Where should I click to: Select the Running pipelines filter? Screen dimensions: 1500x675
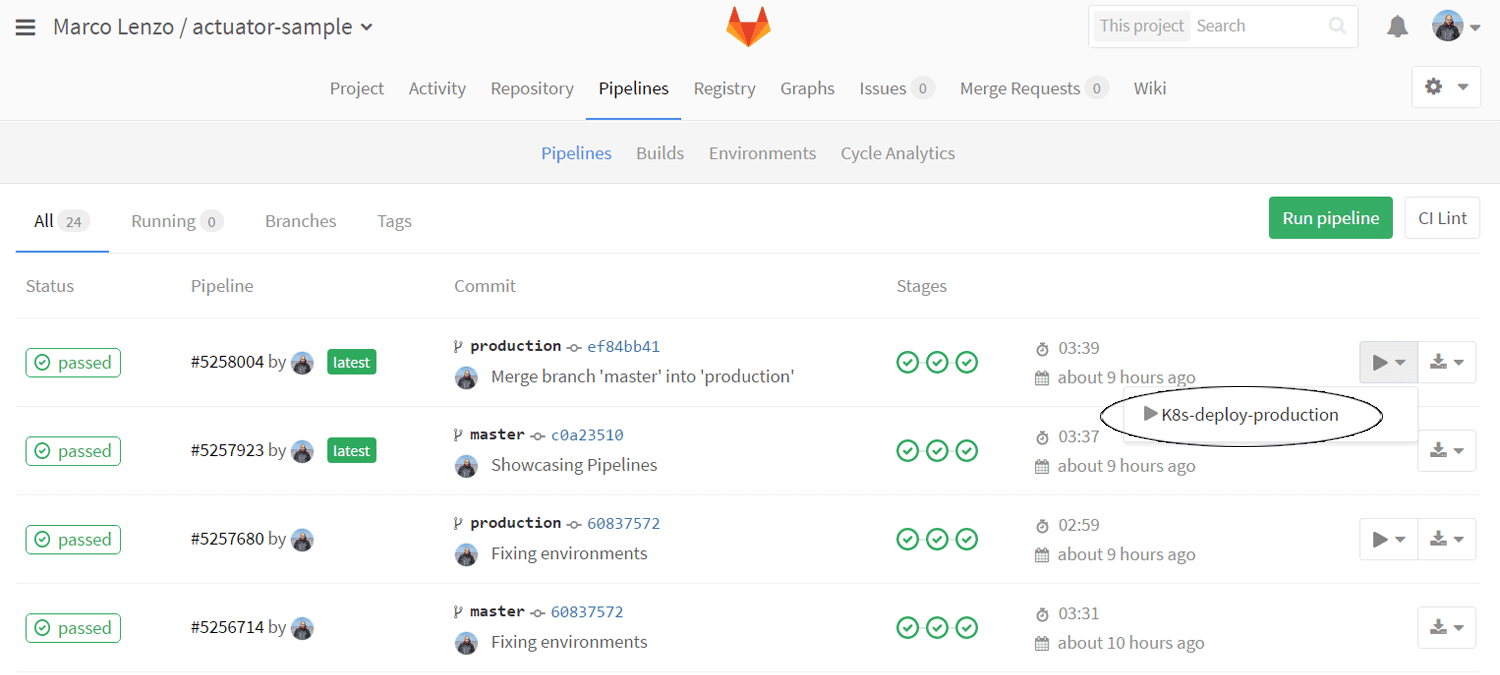point(165,221)
